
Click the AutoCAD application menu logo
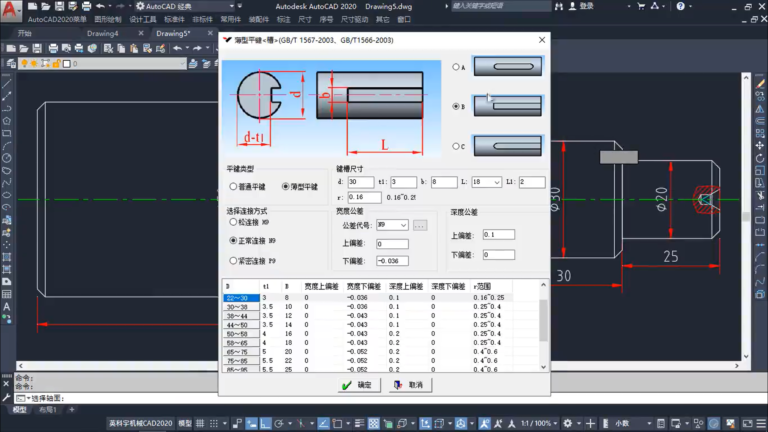click(11, 10)
